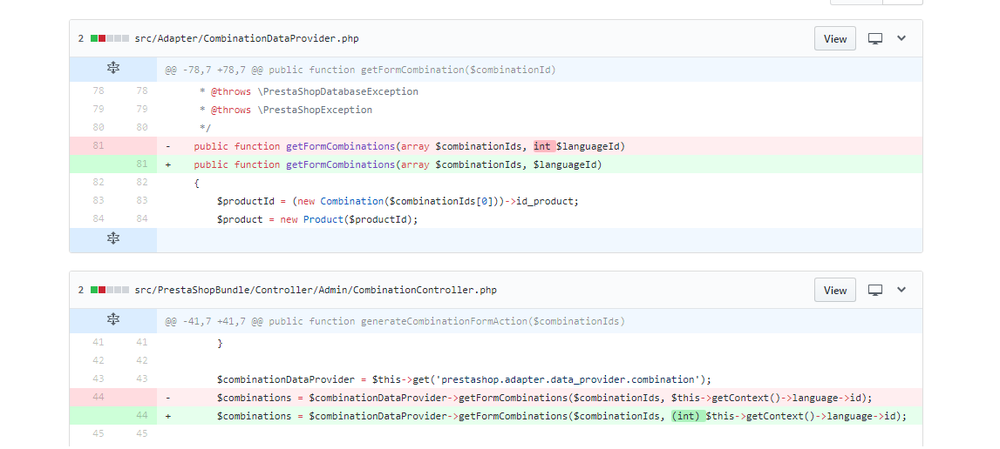Expand hidden lines above line 78 in CombinationDataProvider.php
This screenshot has height=449, width=1000.
(x=113, y=69)
